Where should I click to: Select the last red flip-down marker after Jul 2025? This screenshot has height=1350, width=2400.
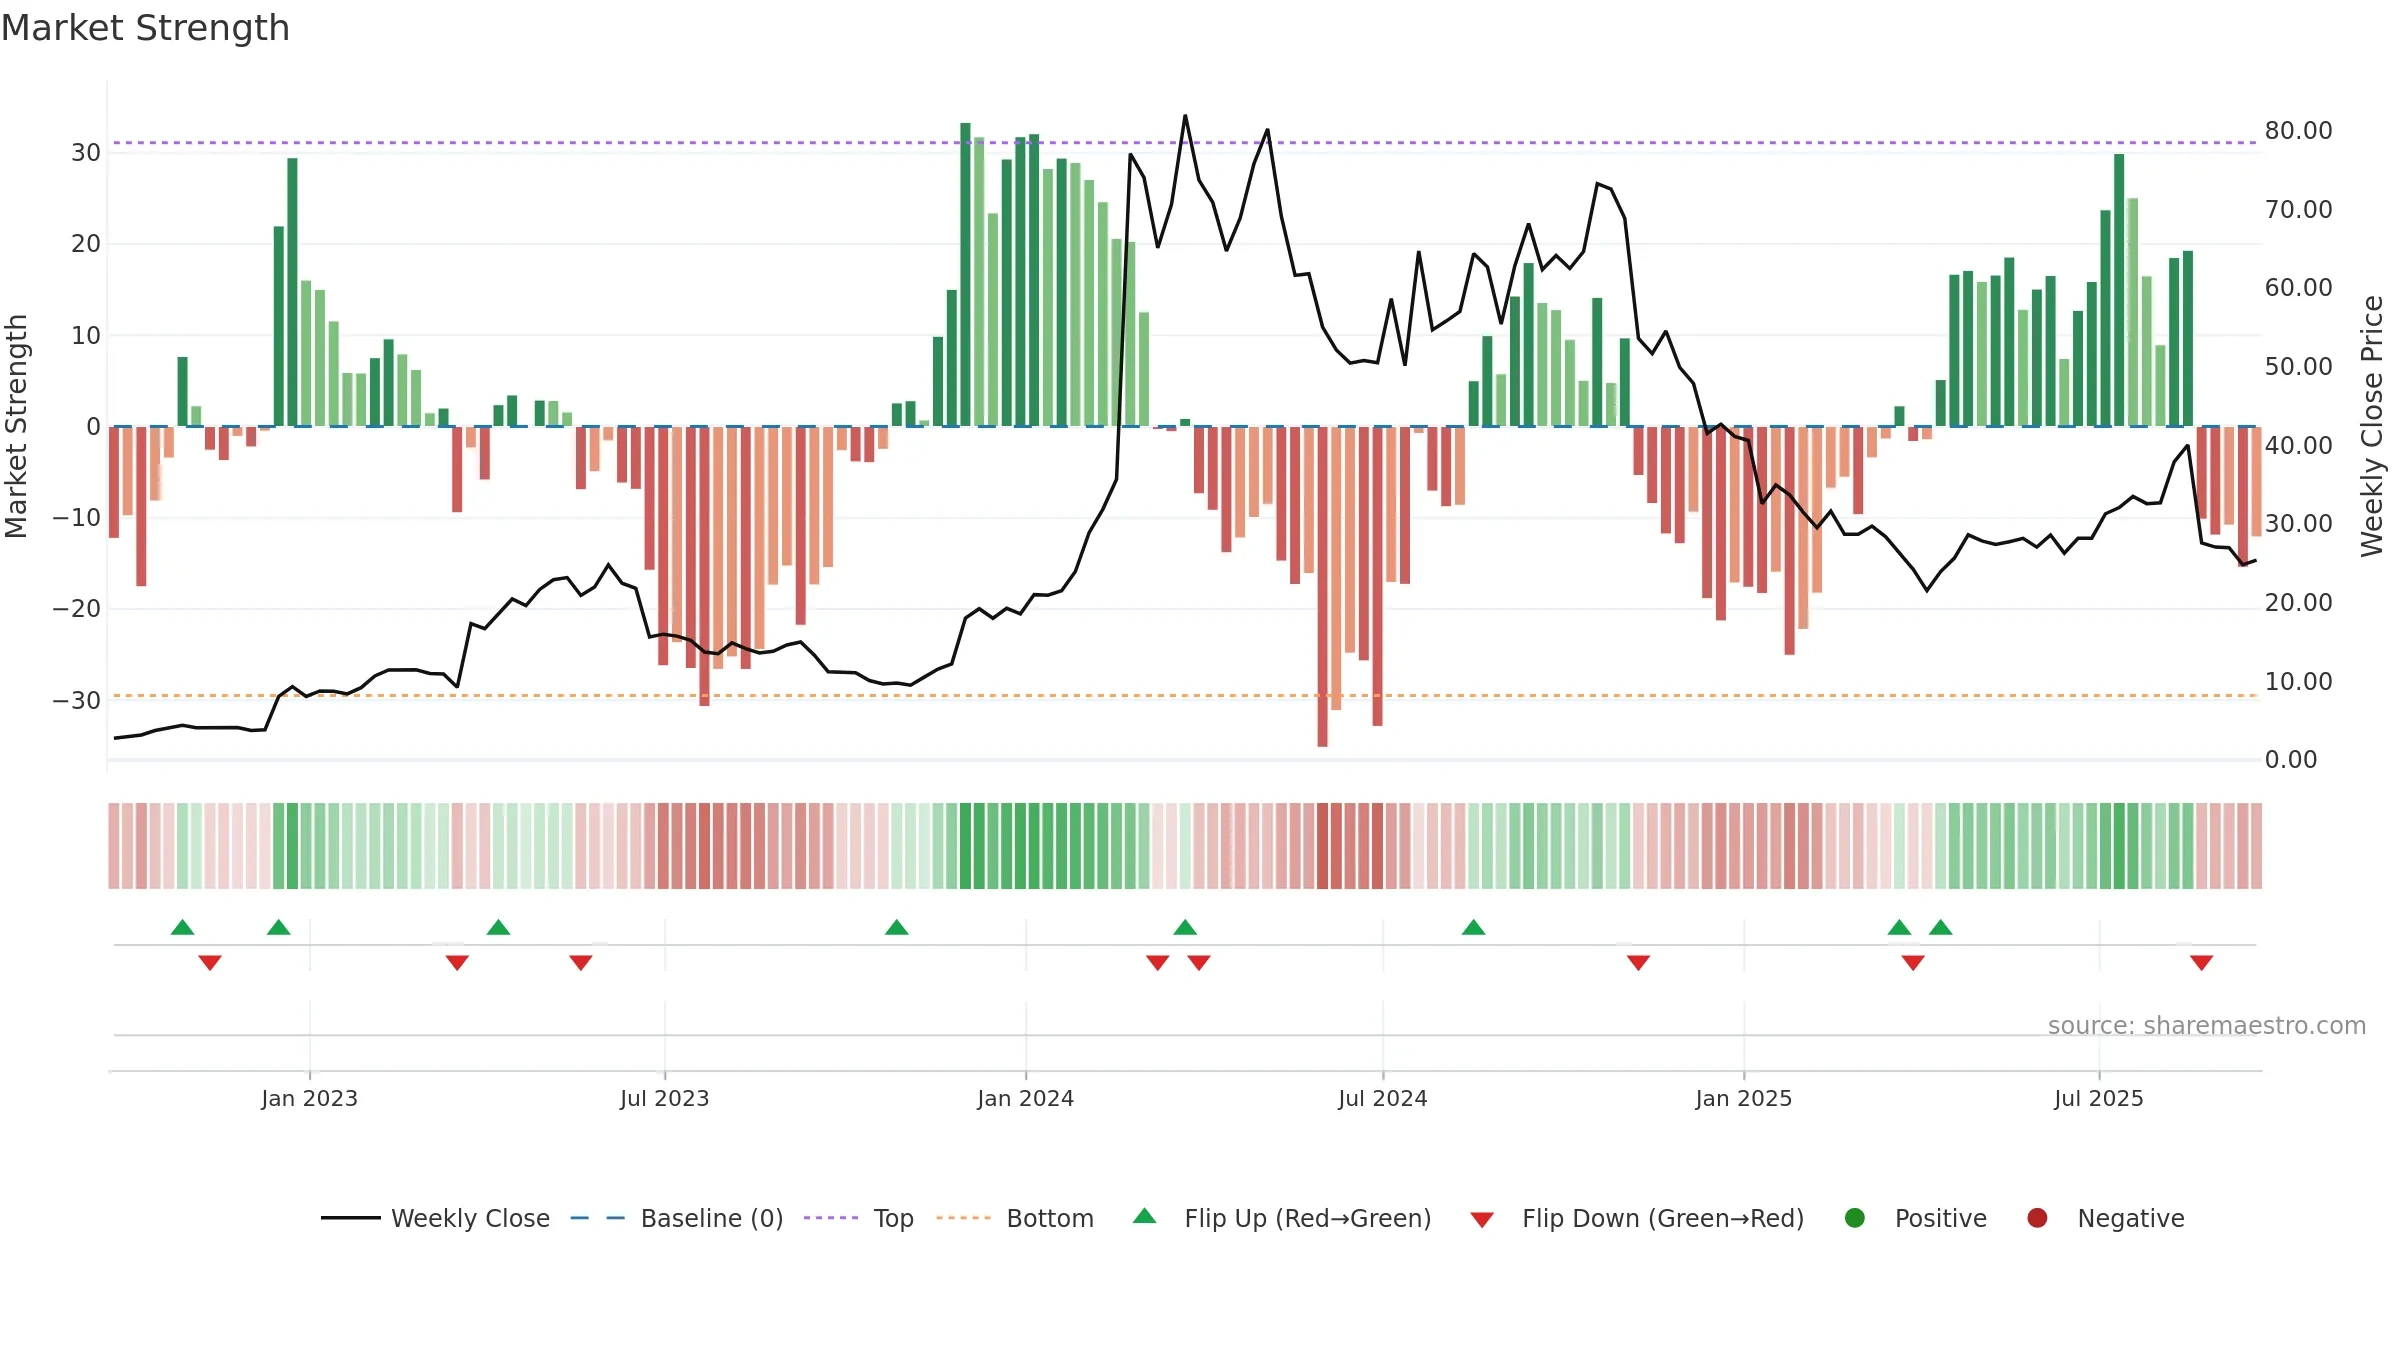2201,963
